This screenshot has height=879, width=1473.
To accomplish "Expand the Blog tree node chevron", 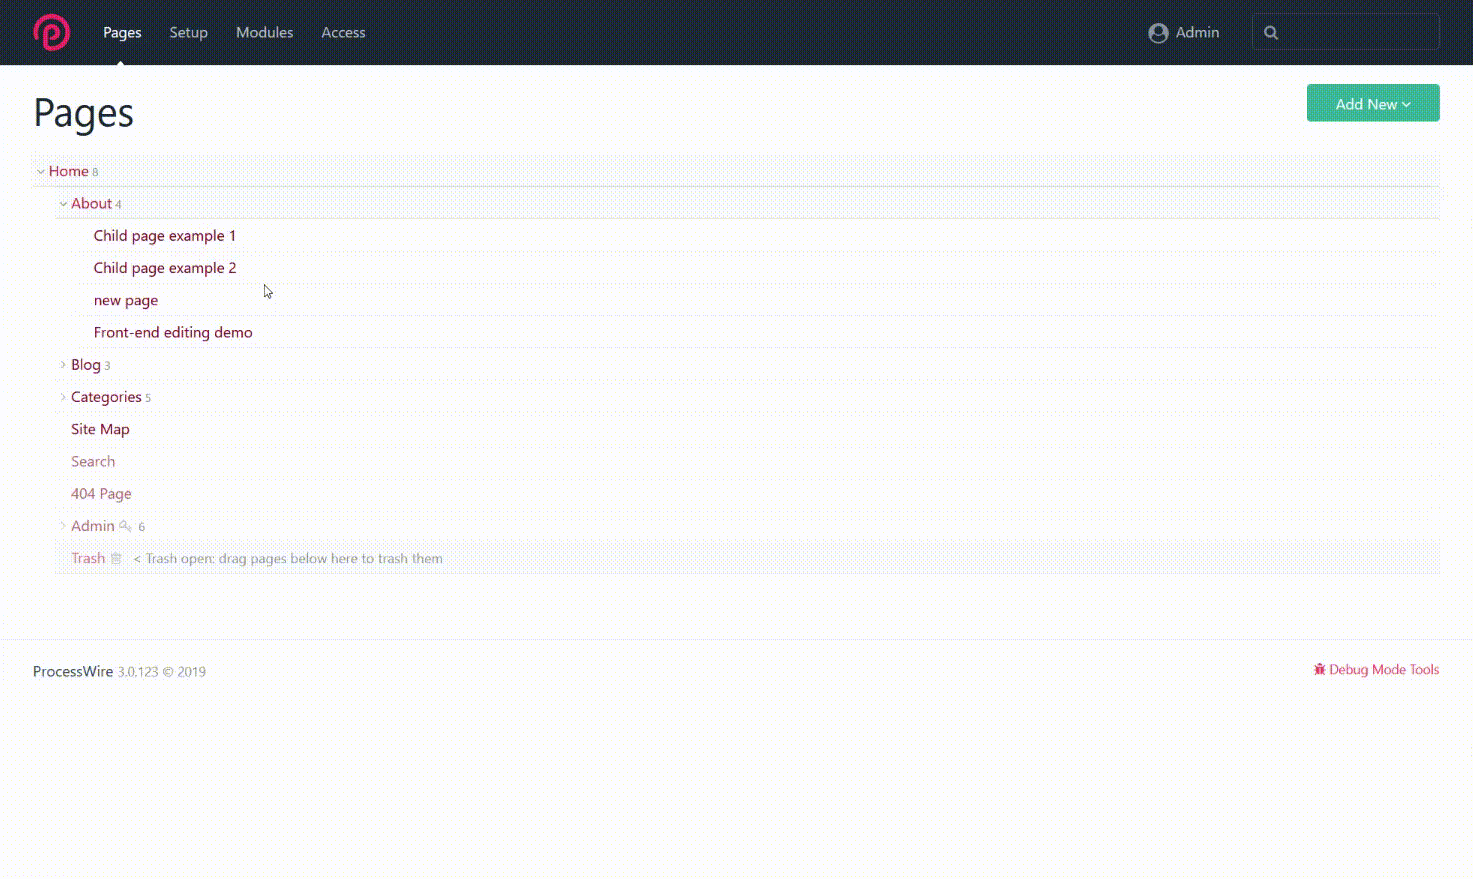I will point(63,365).
